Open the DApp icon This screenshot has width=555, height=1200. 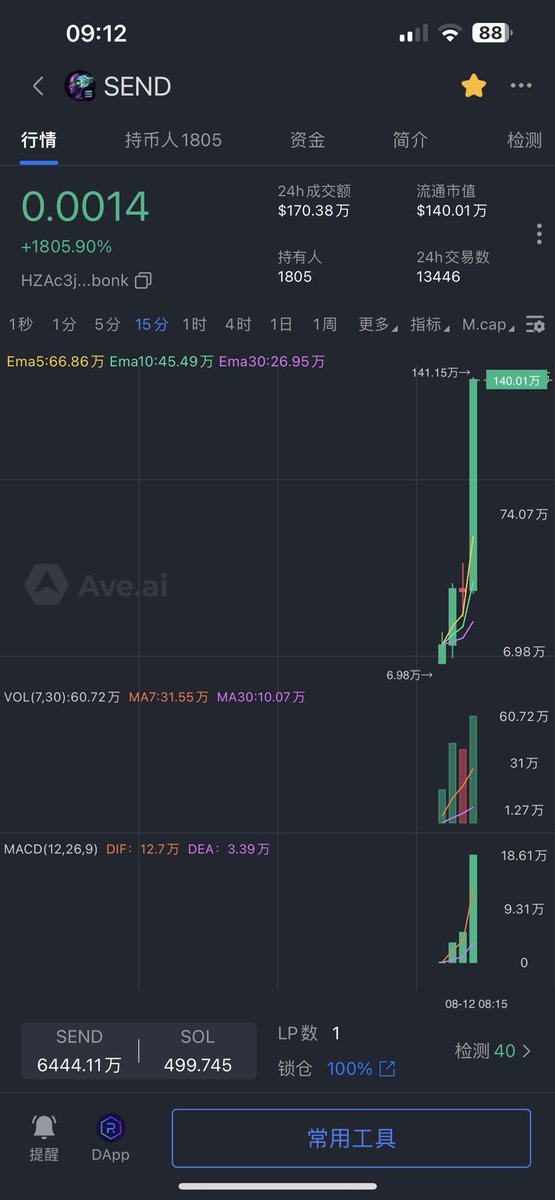[111, 1138]
